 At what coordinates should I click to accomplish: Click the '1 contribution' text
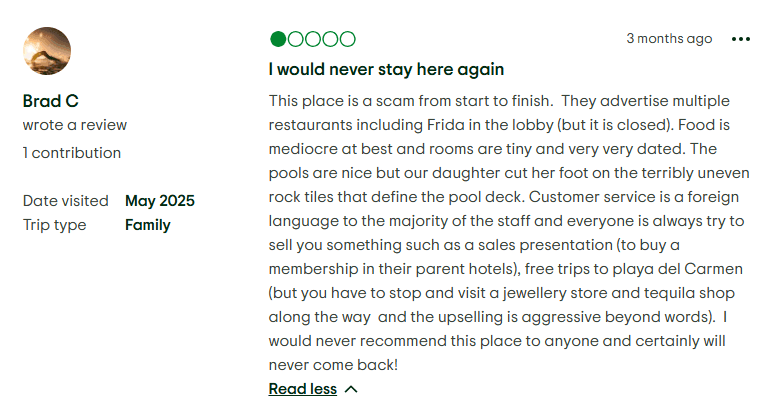coord(72,153)
